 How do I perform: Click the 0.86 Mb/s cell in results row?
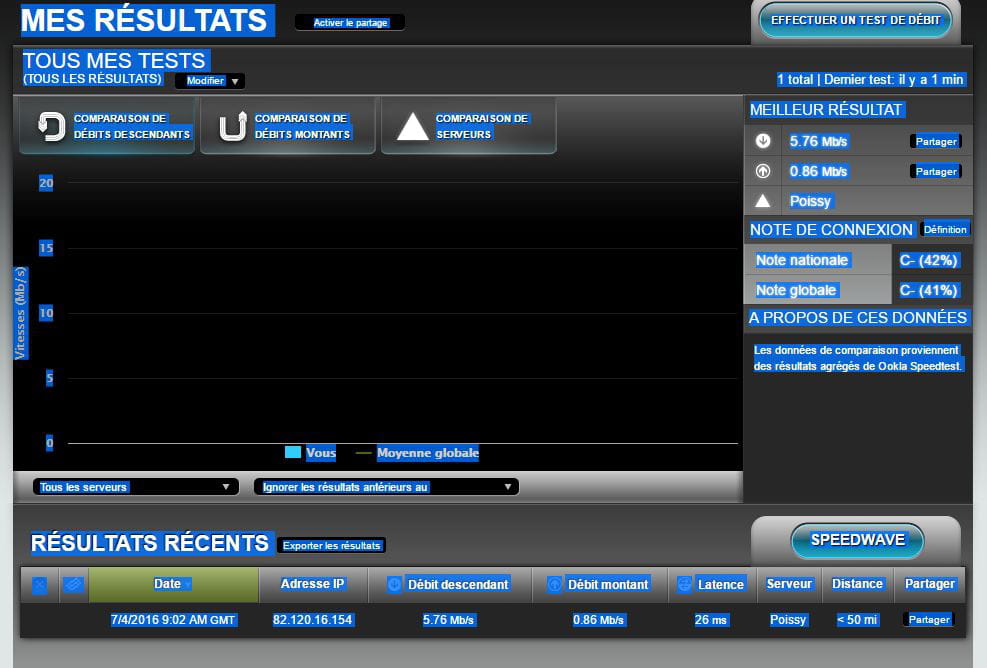(598, 620)
